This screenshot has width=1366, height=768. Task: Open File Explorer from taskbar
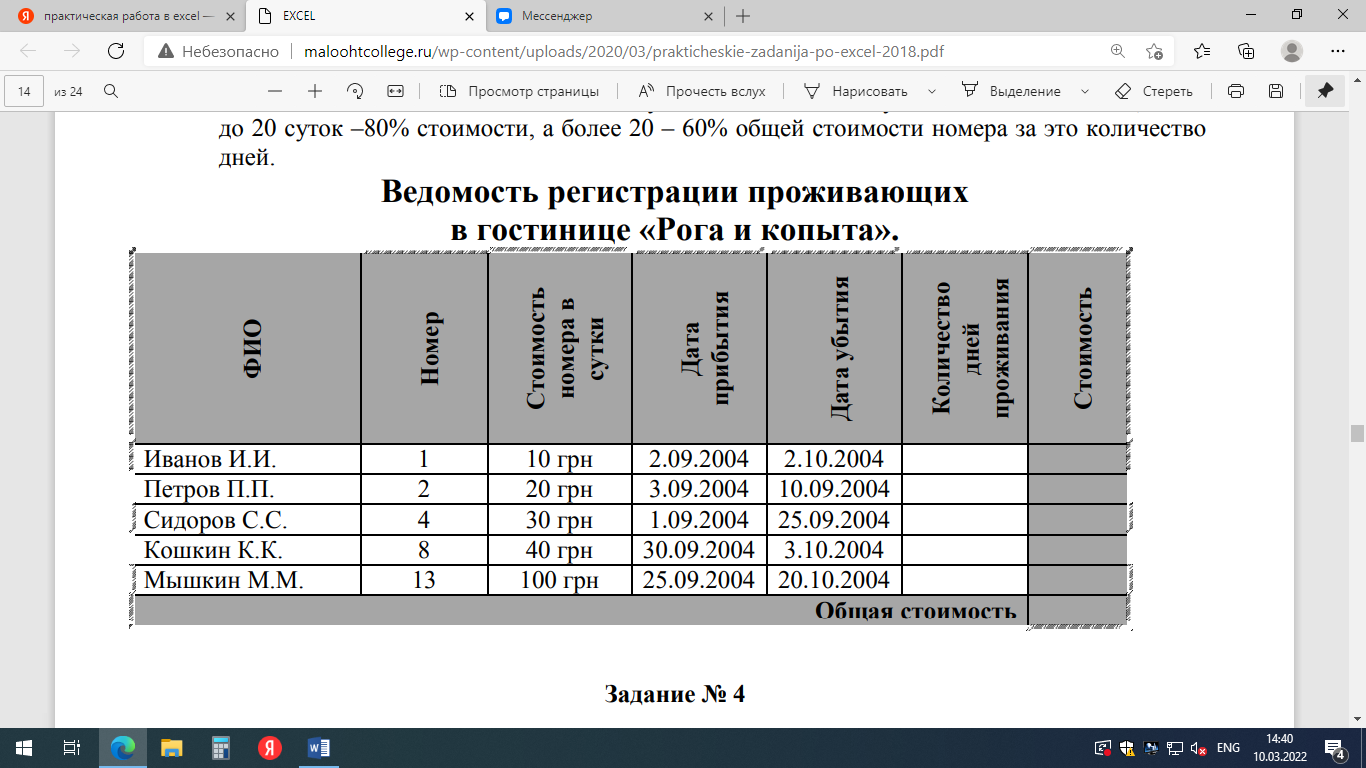[x=172, y=747]
